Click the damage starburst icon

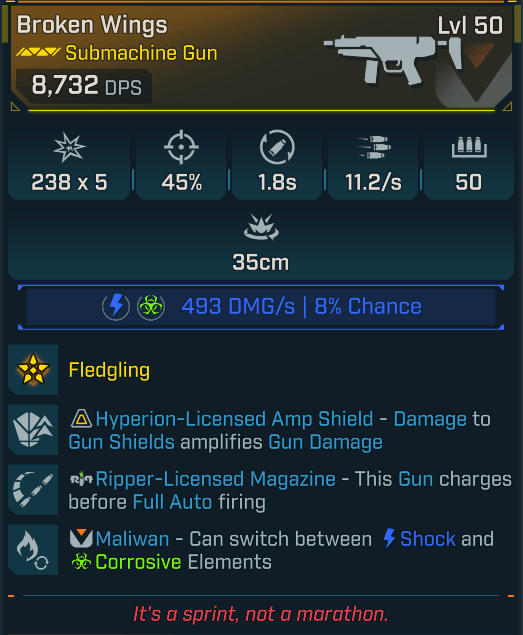point(69,147)
